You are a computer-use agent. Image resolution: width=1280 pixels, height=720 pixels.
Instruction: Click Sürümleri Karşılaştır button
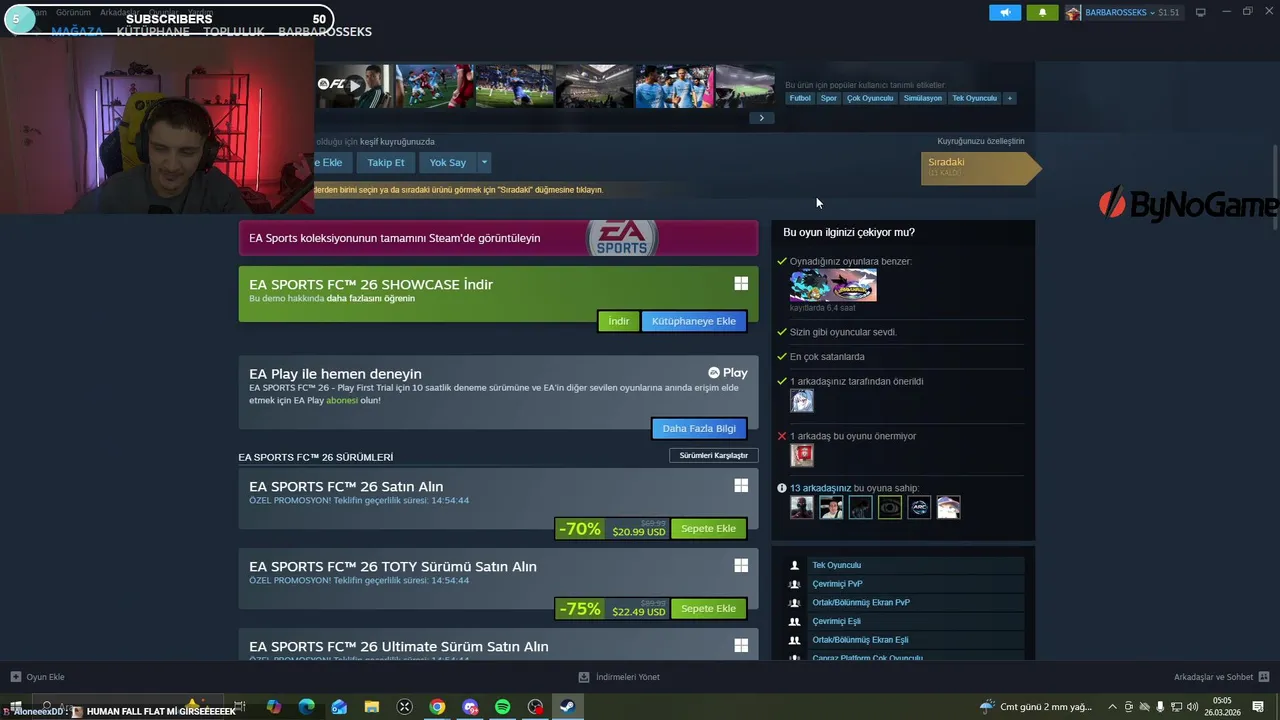pos(714,455)
